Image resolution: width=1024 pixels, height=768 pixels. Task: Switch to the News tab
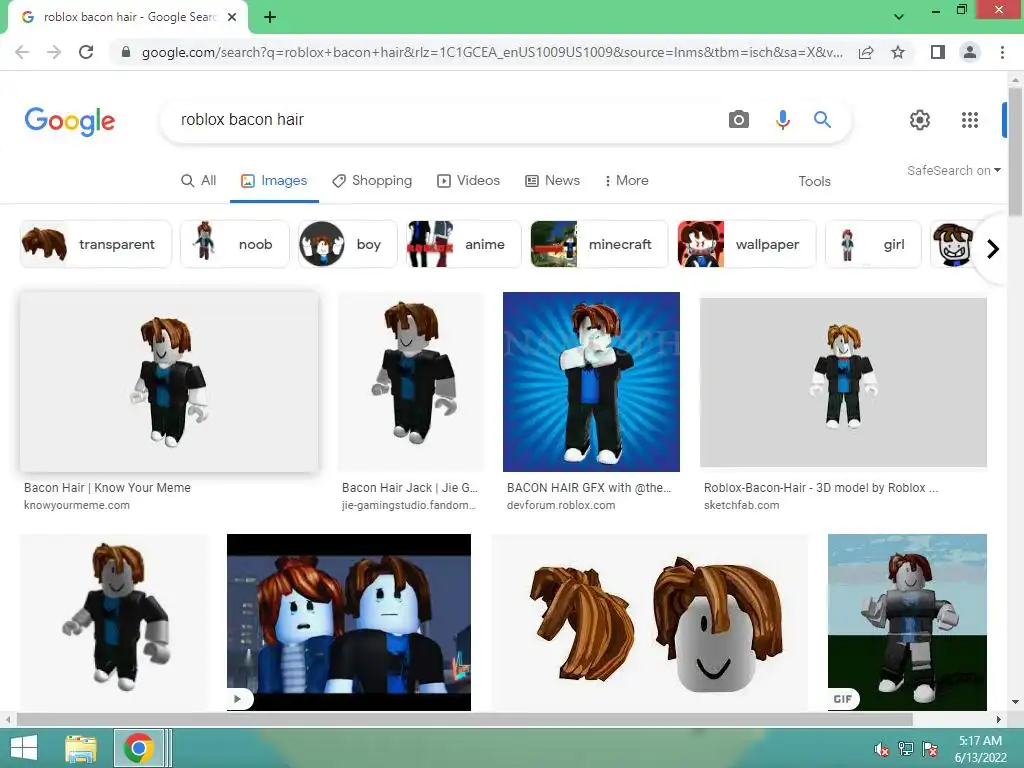[552, 181]
